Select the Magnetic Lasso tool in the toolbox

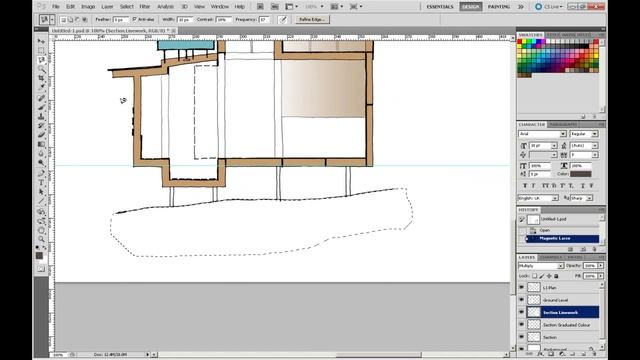pyautogui.click(x=41, y=60)
